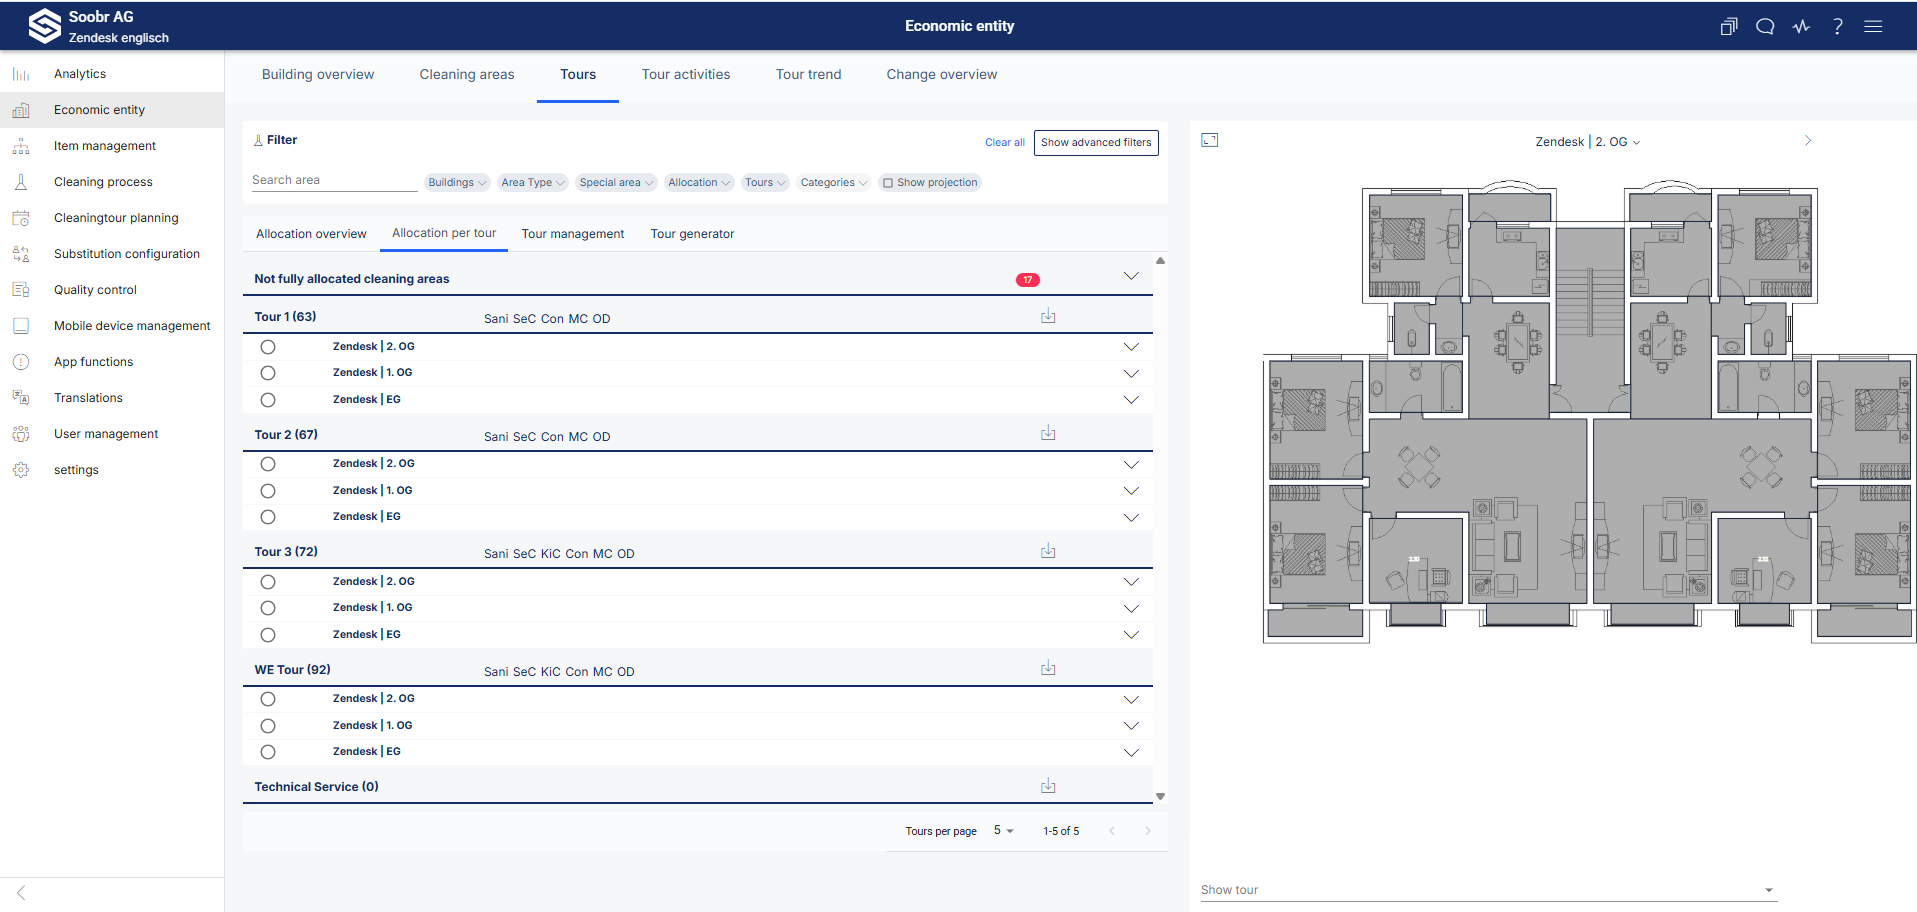Open the hamburger menu in header
The image size is (1917, 912).
click(x=1873, y=27)
